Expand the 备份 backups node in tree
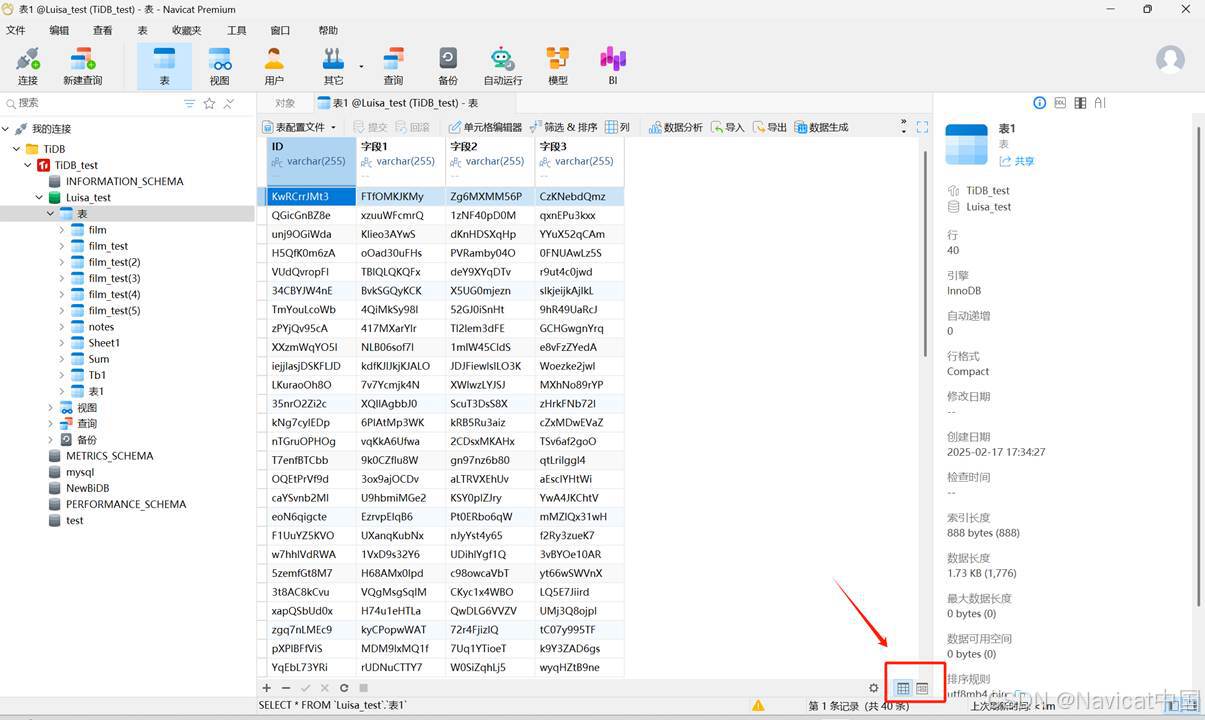This screenshot has height=720, width=1205. pos(51,440)
